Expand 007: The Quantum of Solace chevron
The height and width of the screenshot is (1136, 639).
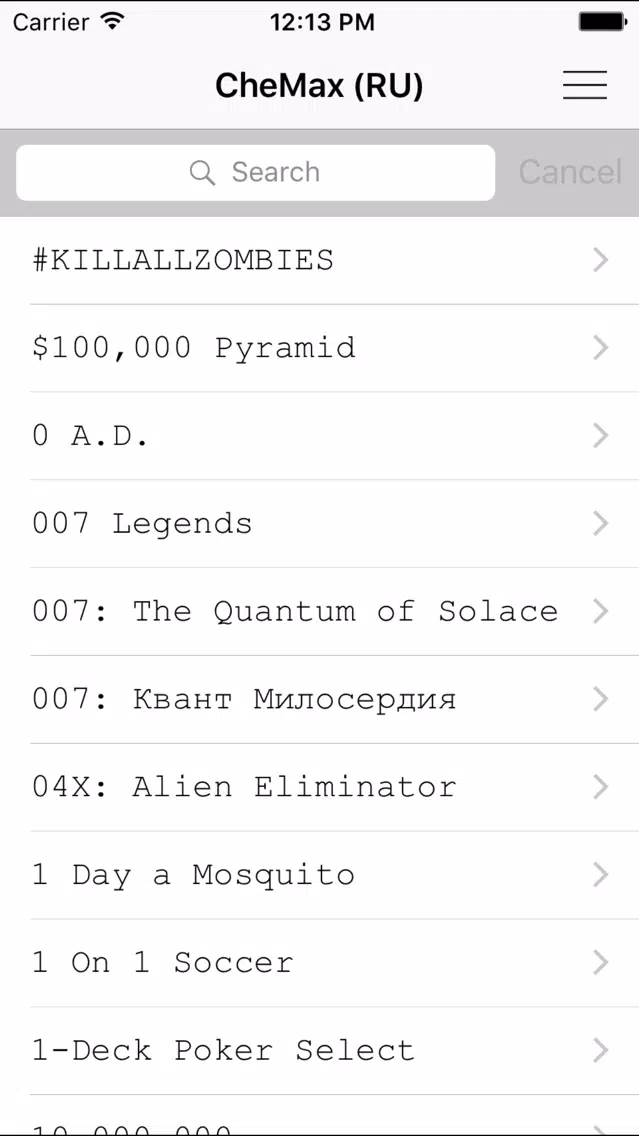click(600, 611)
